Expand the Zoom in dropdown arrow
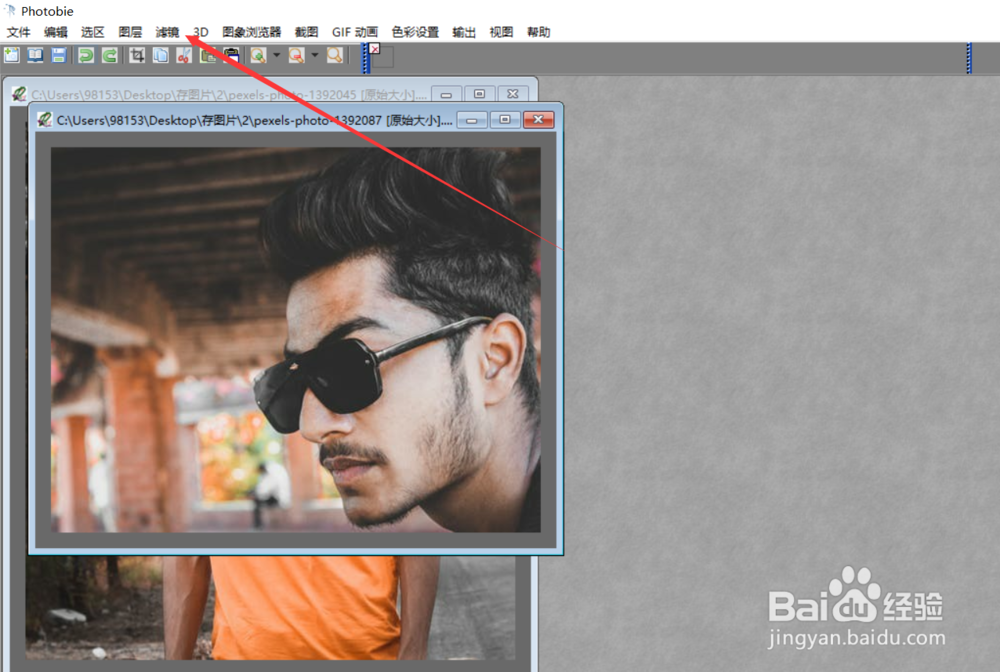This screenshot has width=1000, height=672. tap(277, 55)
